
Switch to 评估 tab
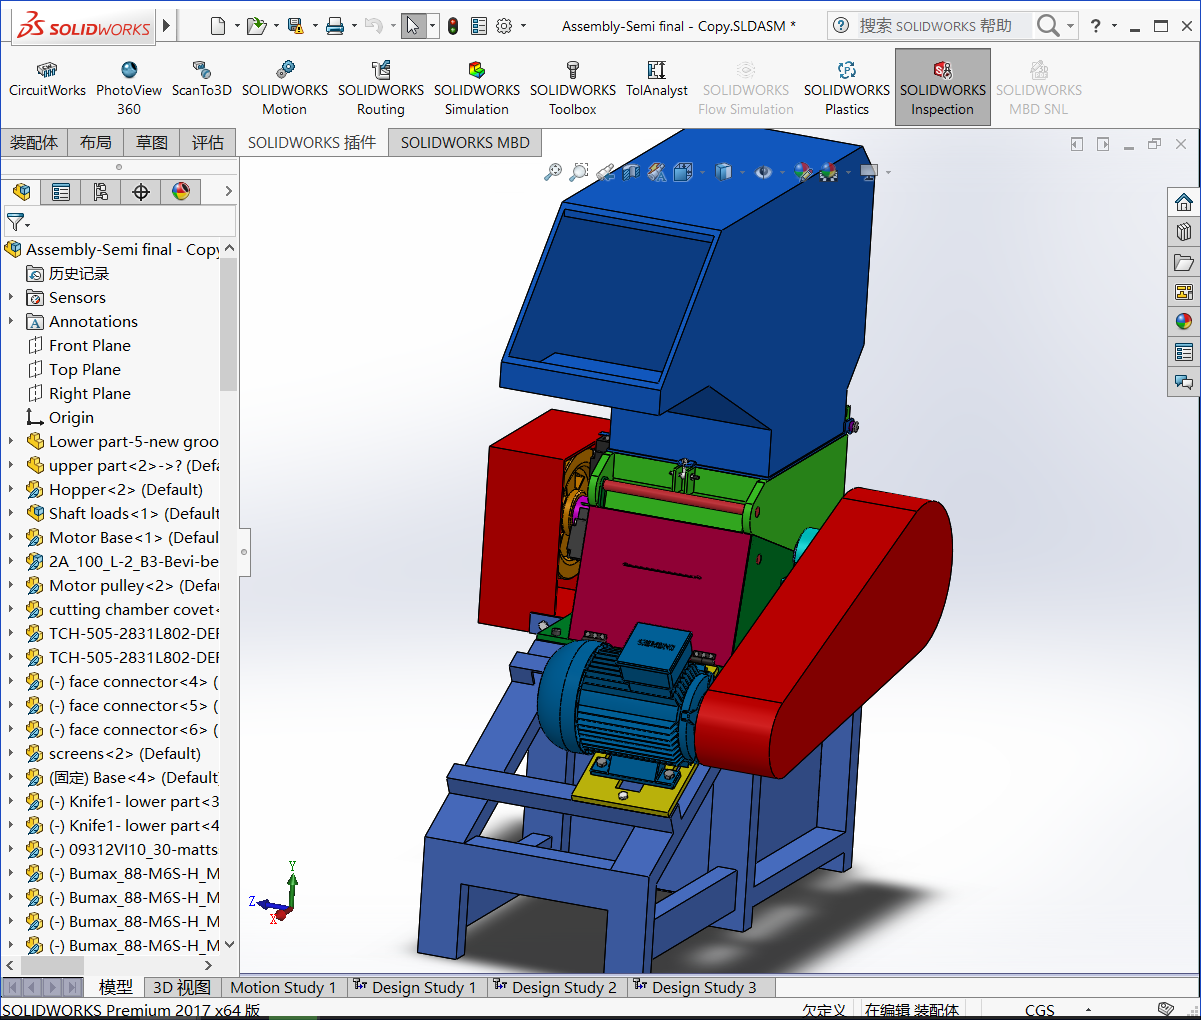click(208, 143)
